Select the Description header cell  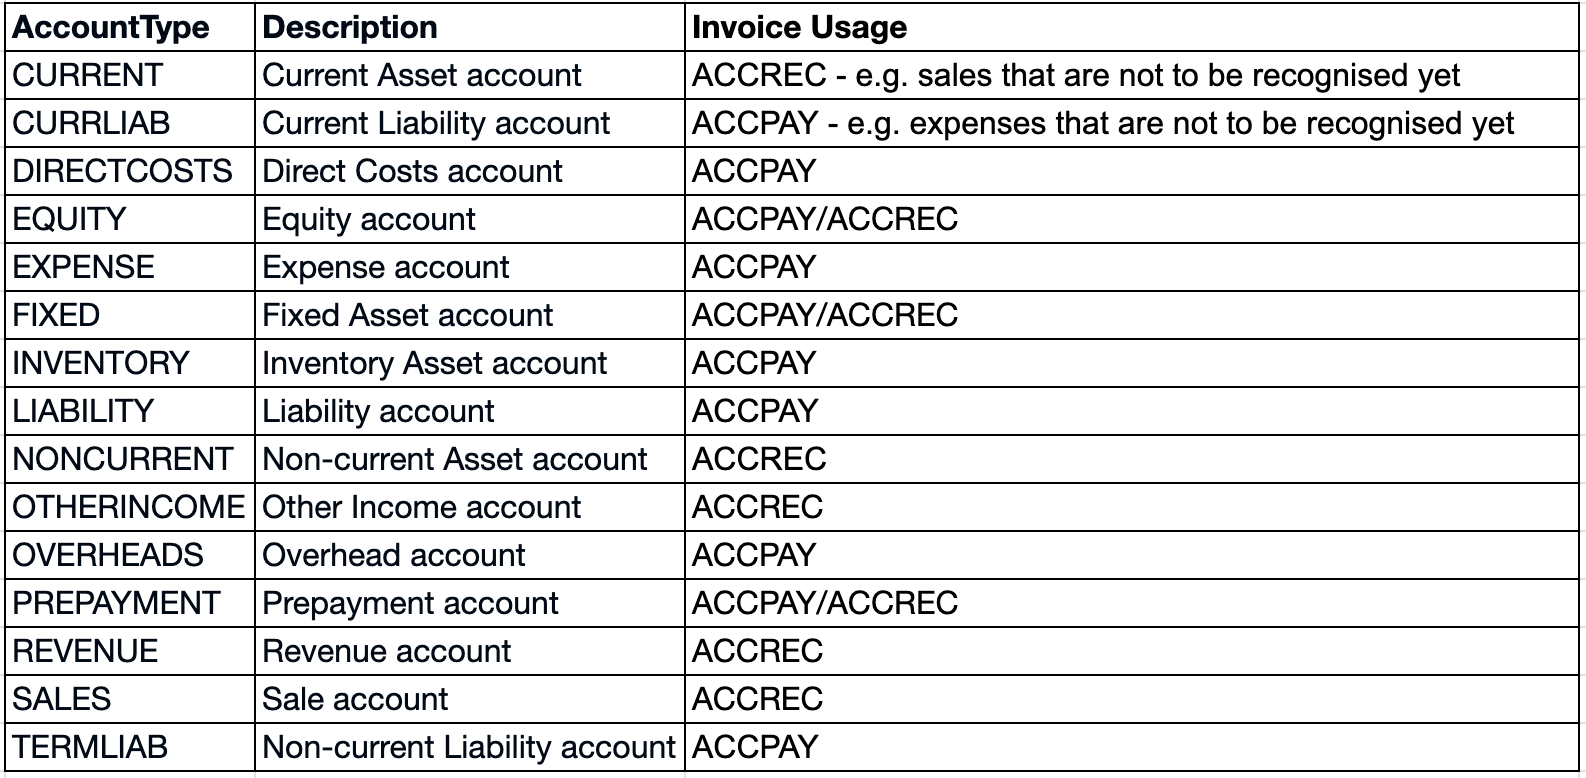click(x=350, y=27)
